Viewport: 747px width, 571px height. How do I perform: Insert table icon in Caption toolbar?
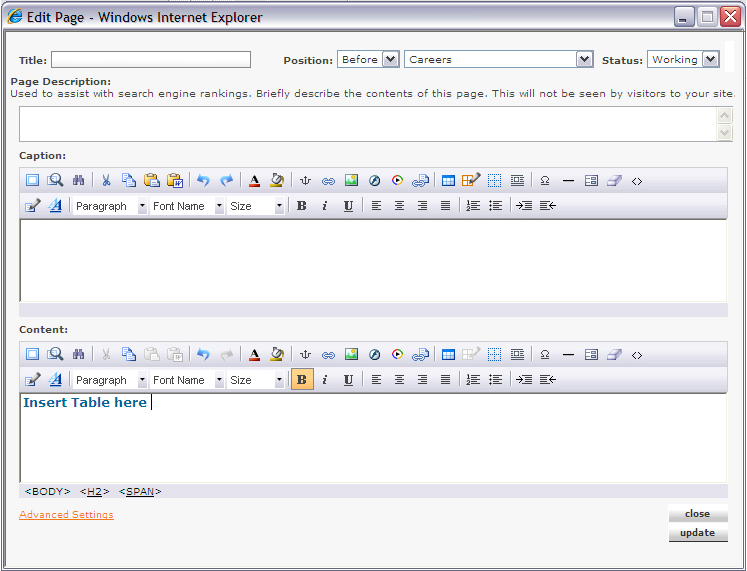(x=448, y=180)
